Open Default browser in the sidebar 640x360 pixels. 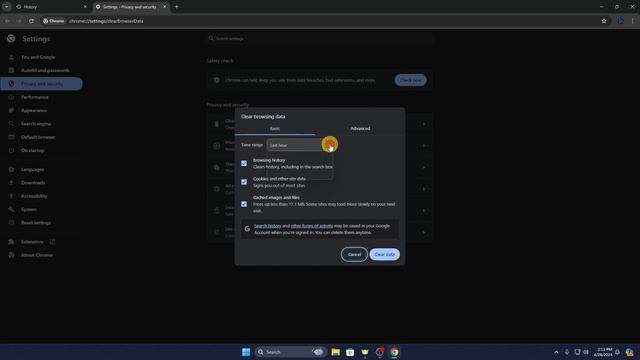(x=38, y=137)
